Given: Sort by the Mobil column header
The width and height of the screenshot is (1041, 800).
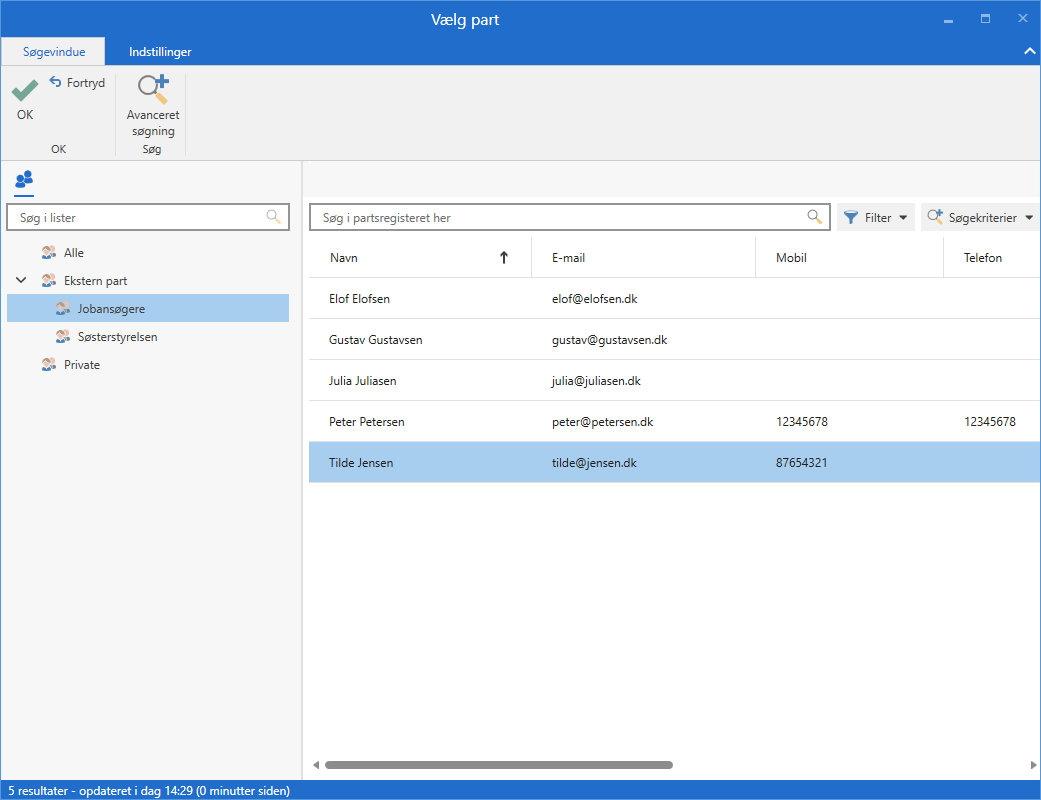Looking at the screenshot, I should [x=849, y=258].
